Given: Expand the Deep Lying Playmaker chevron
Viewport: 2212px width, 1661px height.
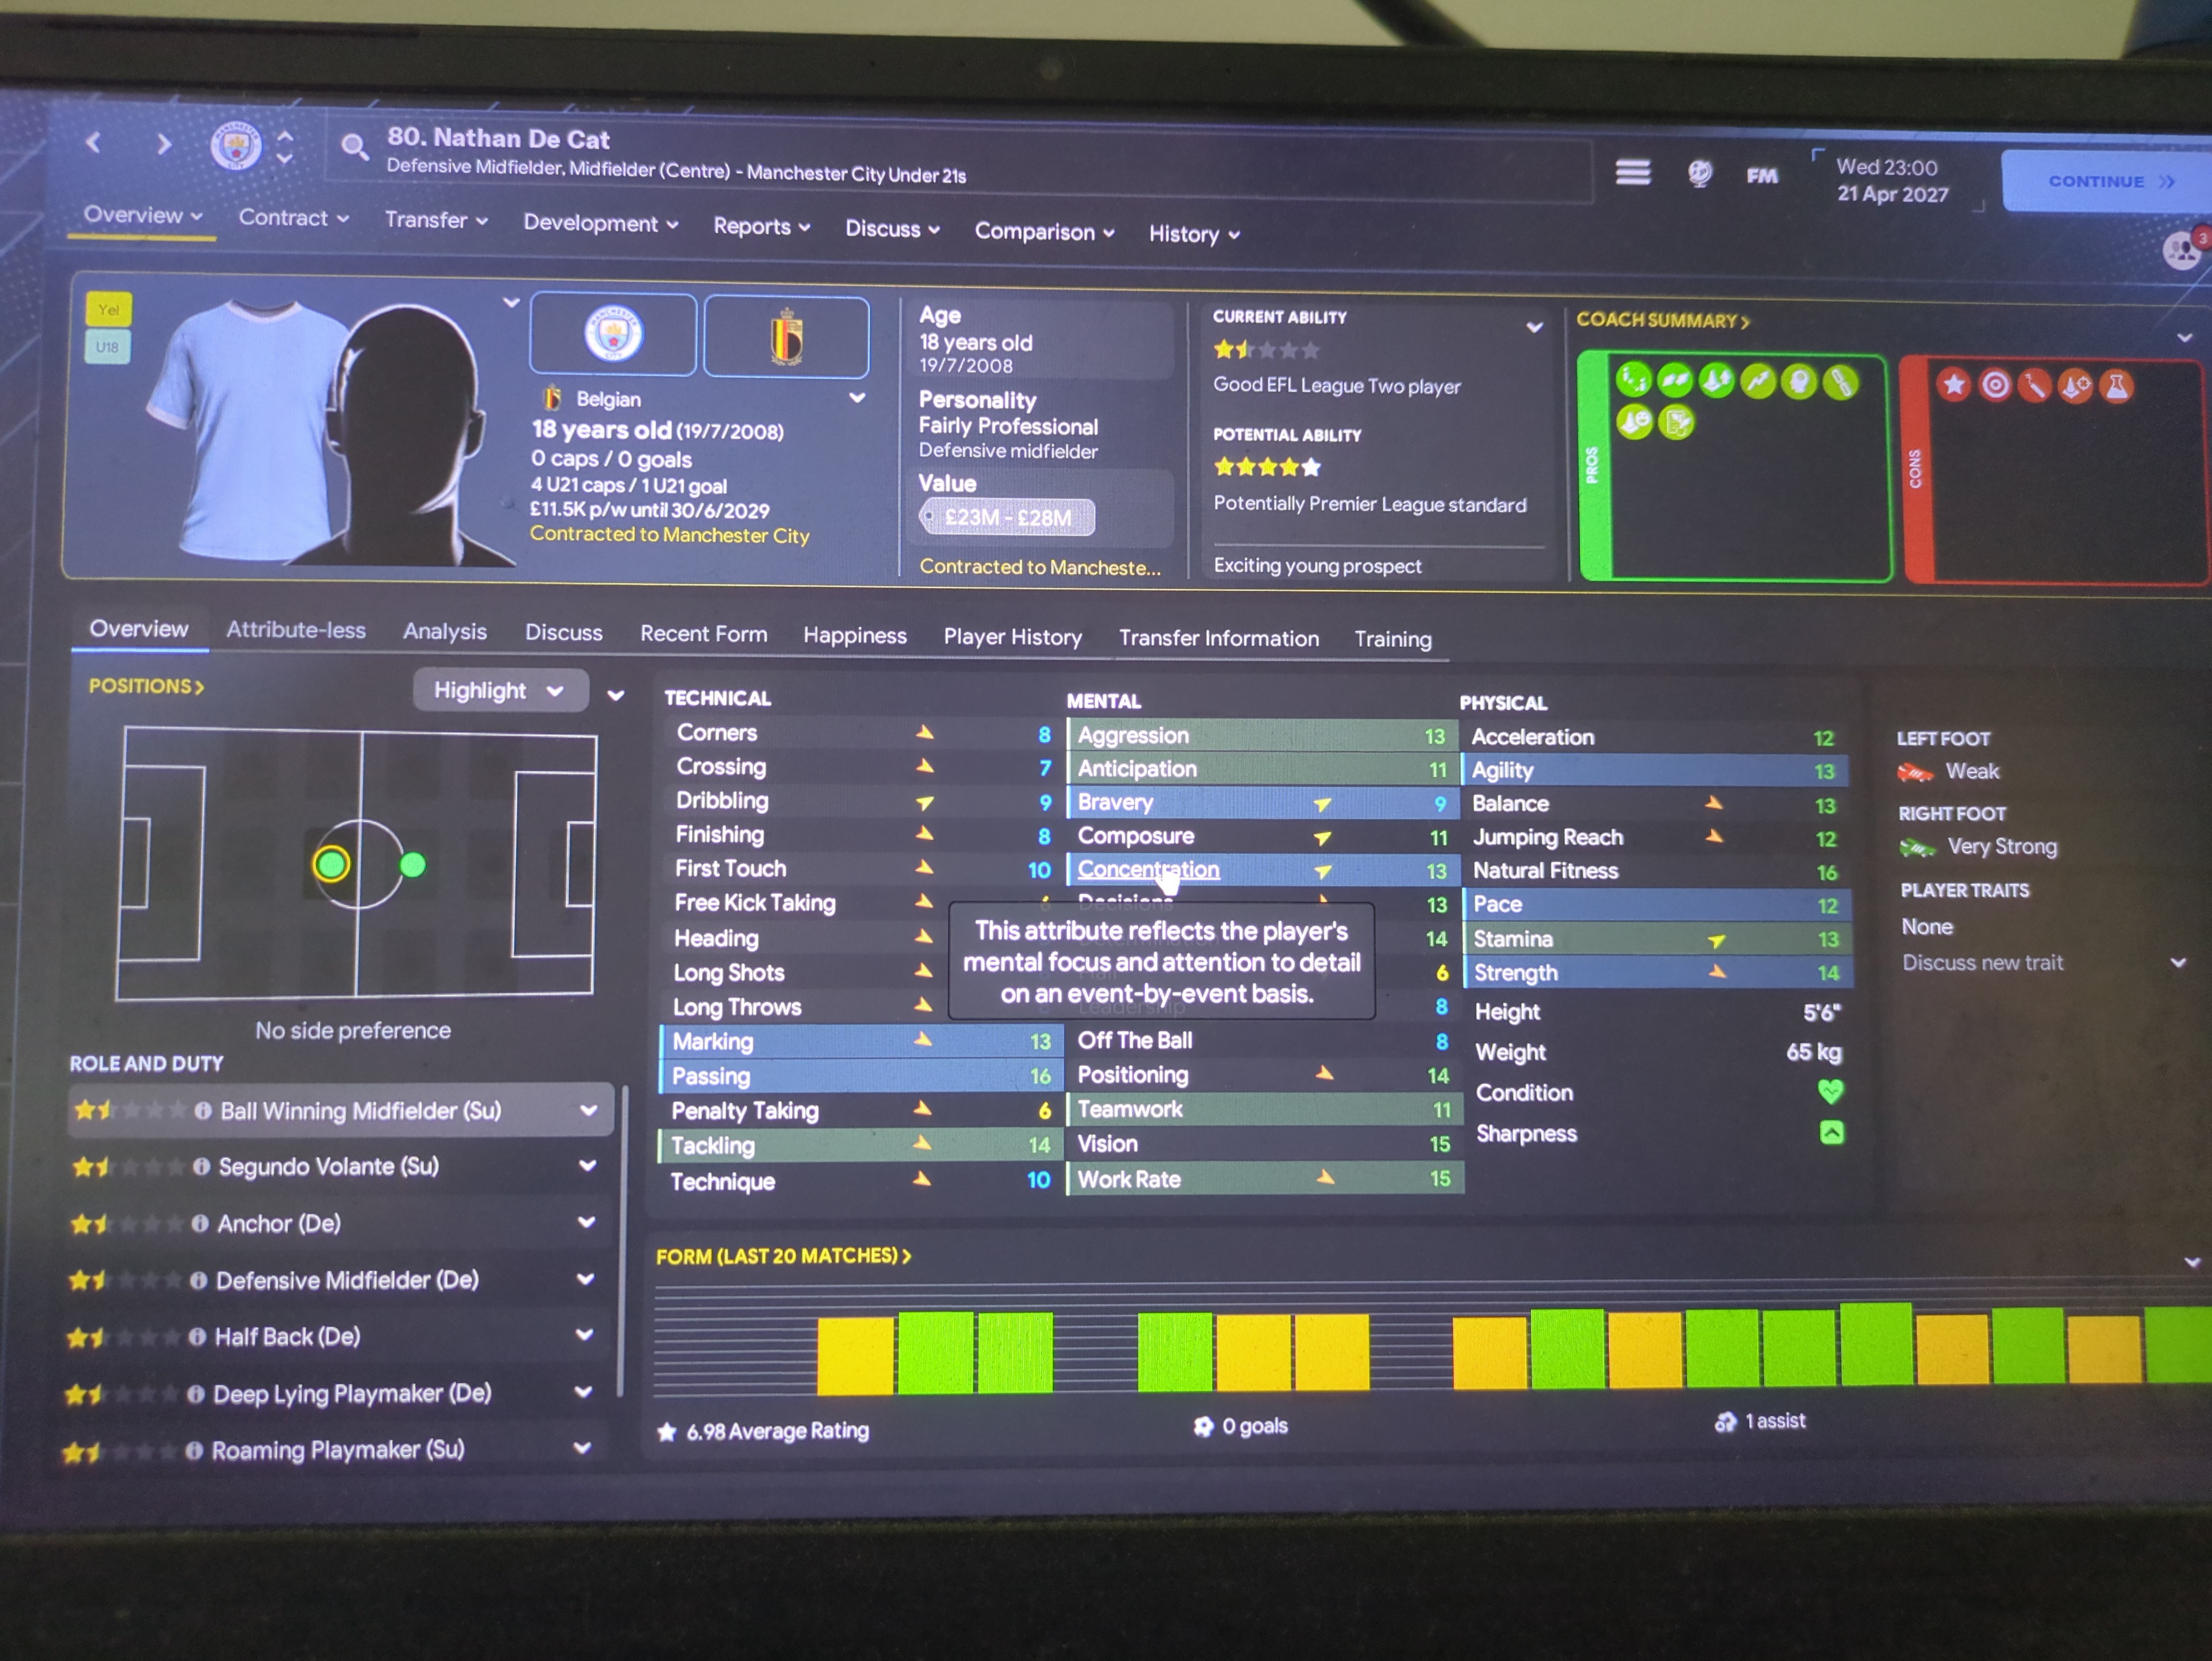Looking at the screenshot, I should click(583, 1392).
